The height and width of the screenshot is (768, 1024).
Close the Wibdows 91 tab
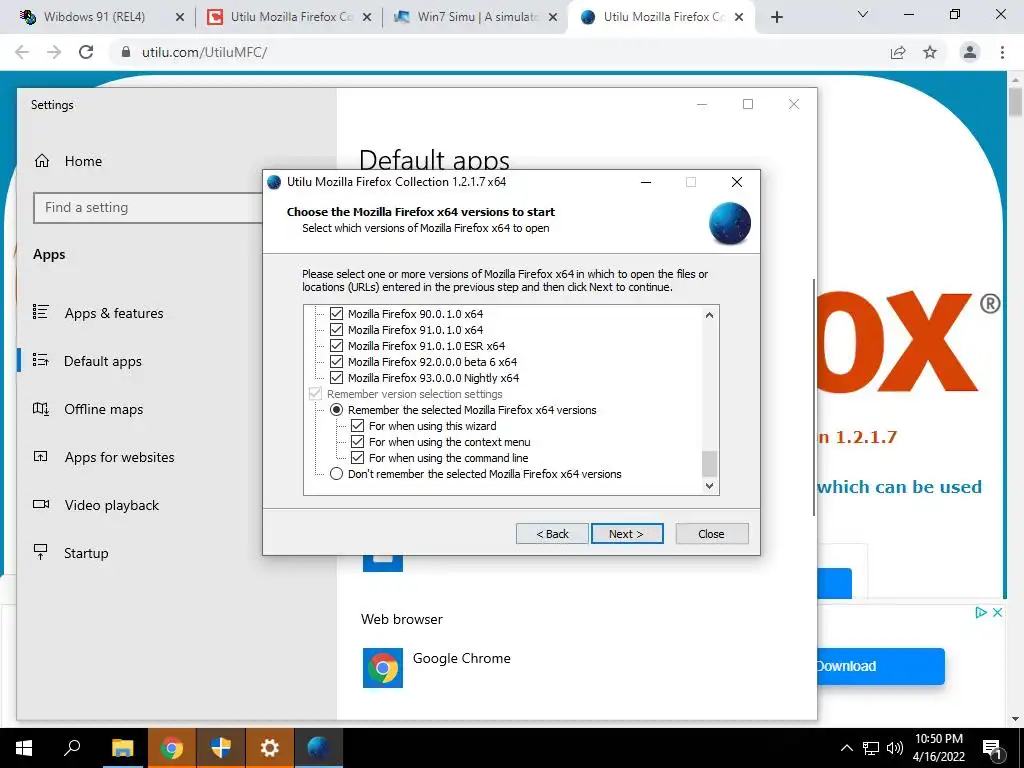pyautogui.click(x=180, y=17)
